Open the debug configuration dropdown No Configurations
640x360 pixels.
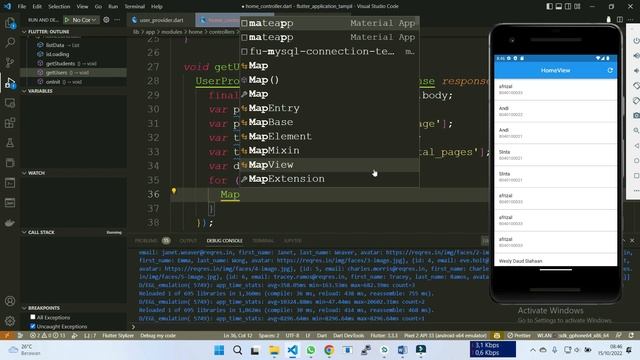pos(84,20)
